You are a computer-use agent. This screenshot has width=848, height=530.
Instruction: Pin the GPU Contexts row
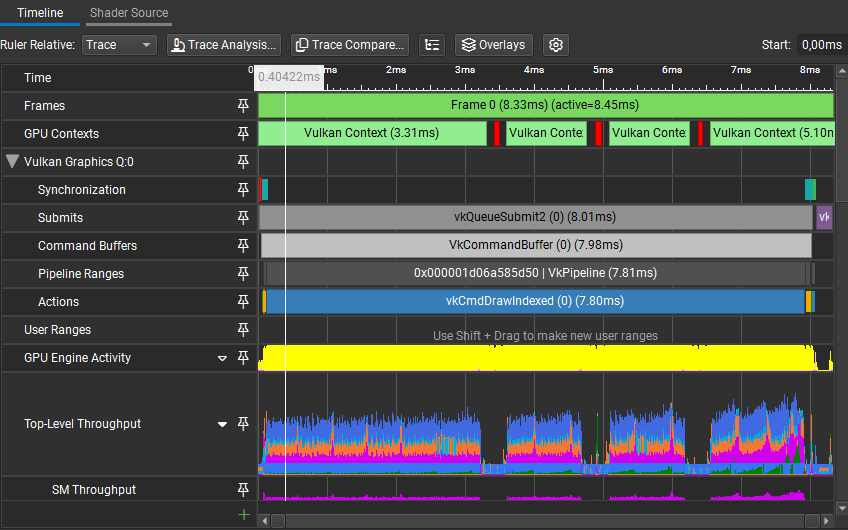click(242, 134)
